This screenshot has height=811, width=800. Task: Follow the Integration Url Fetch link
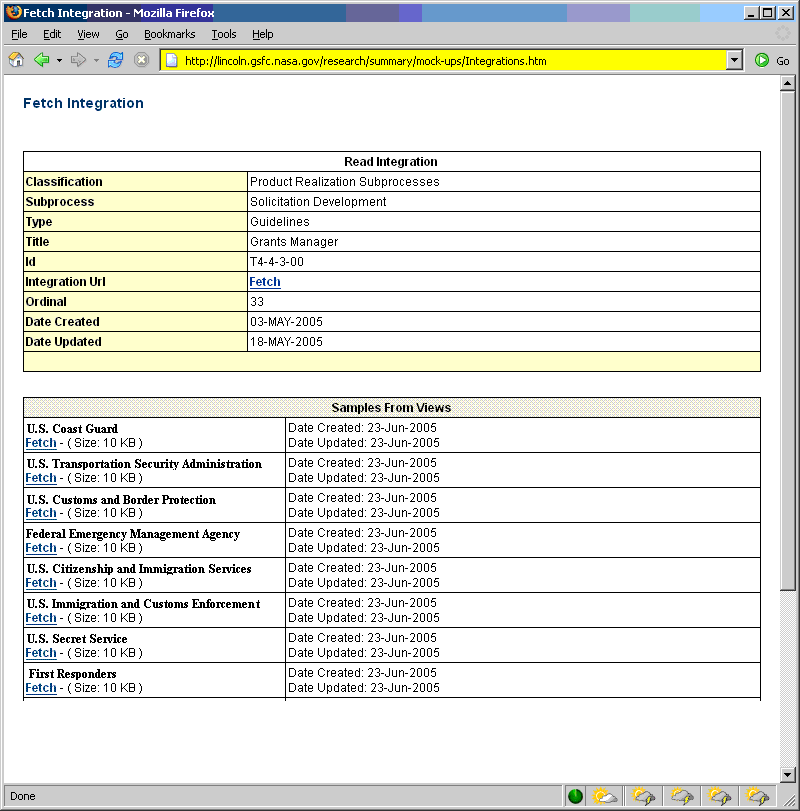[x=265, y=282]
